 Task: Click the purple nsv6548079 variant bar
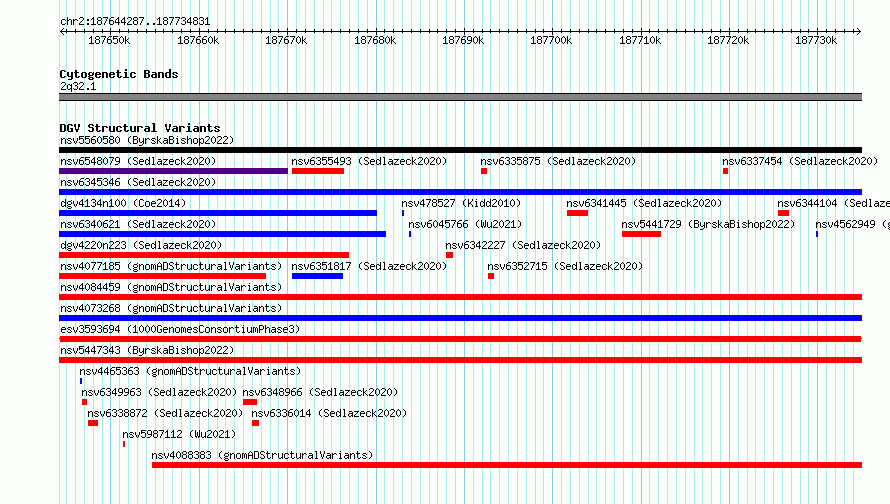tap(173, 171)
